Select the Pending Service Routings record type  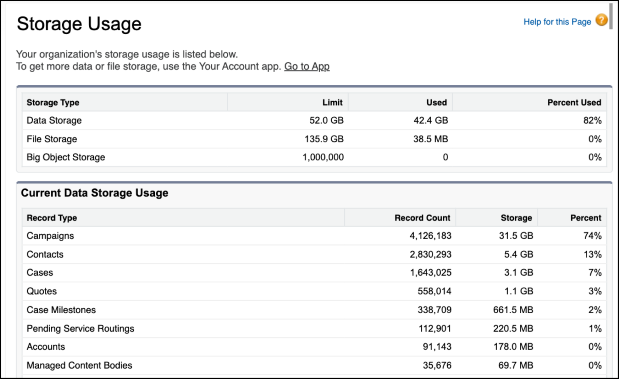[x=80, y=328]
